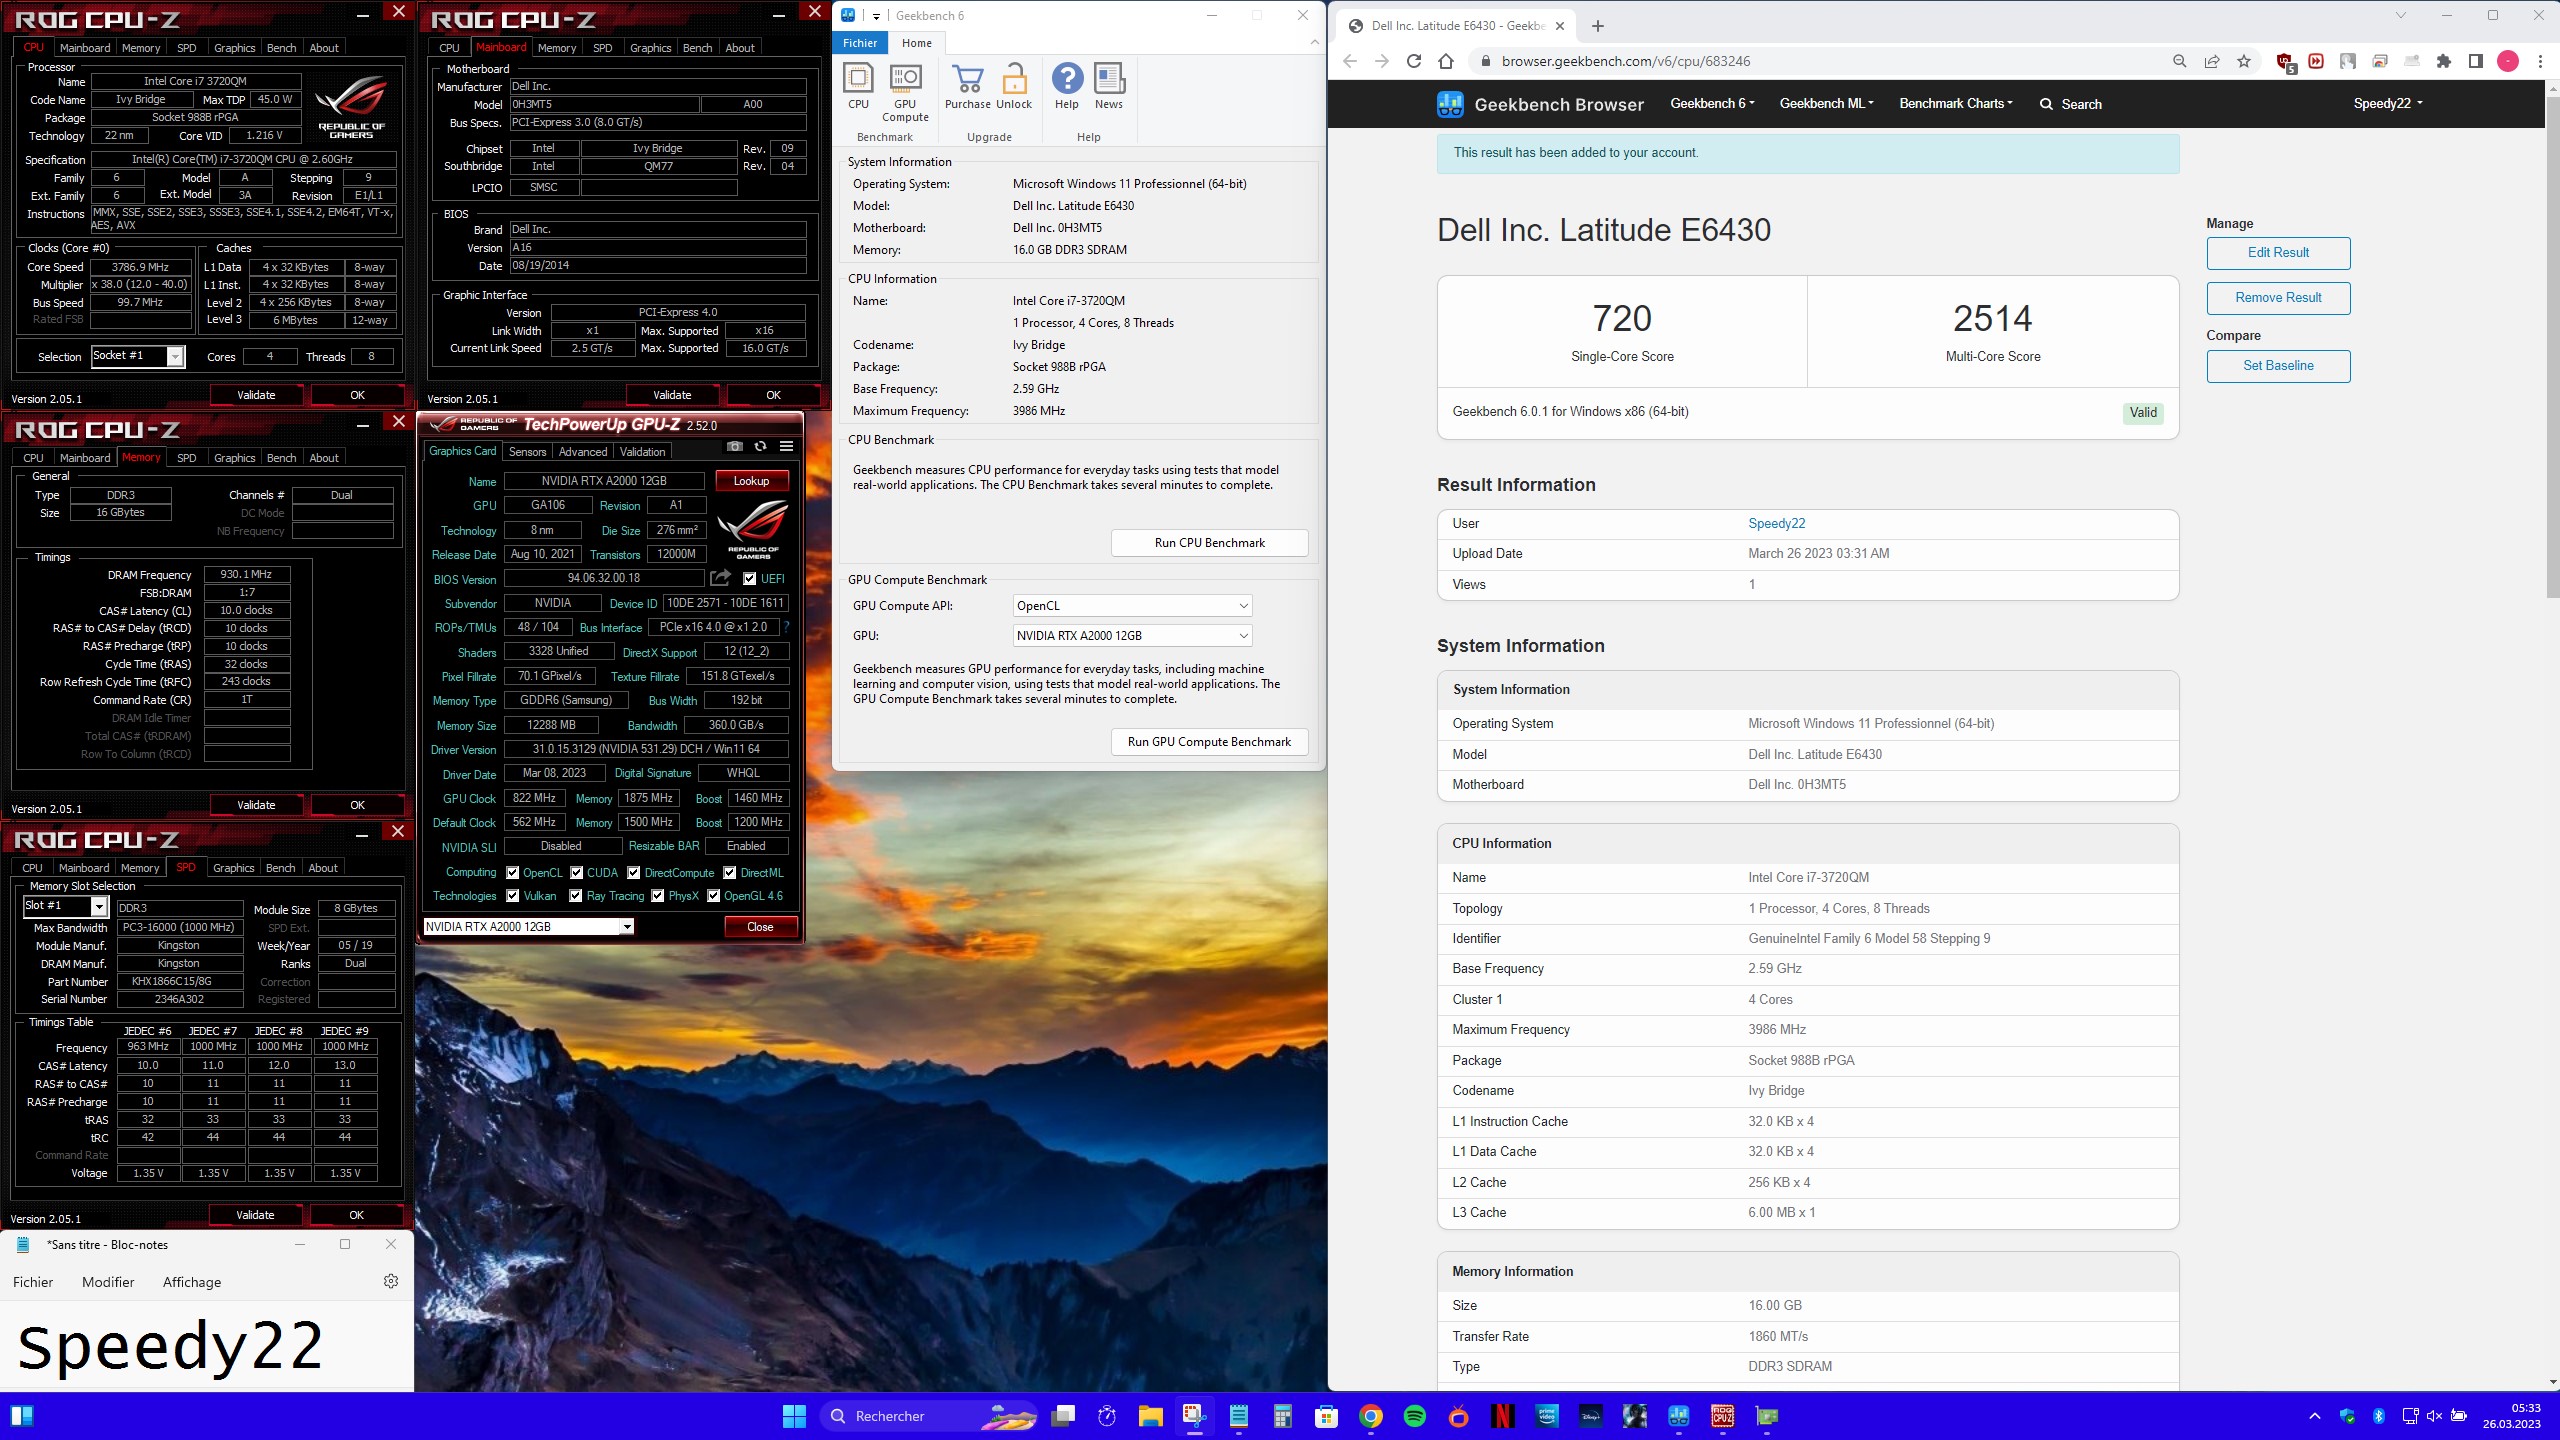Open Spotify from the taskbar

pyautogui.click(x=1415, y=1416)
